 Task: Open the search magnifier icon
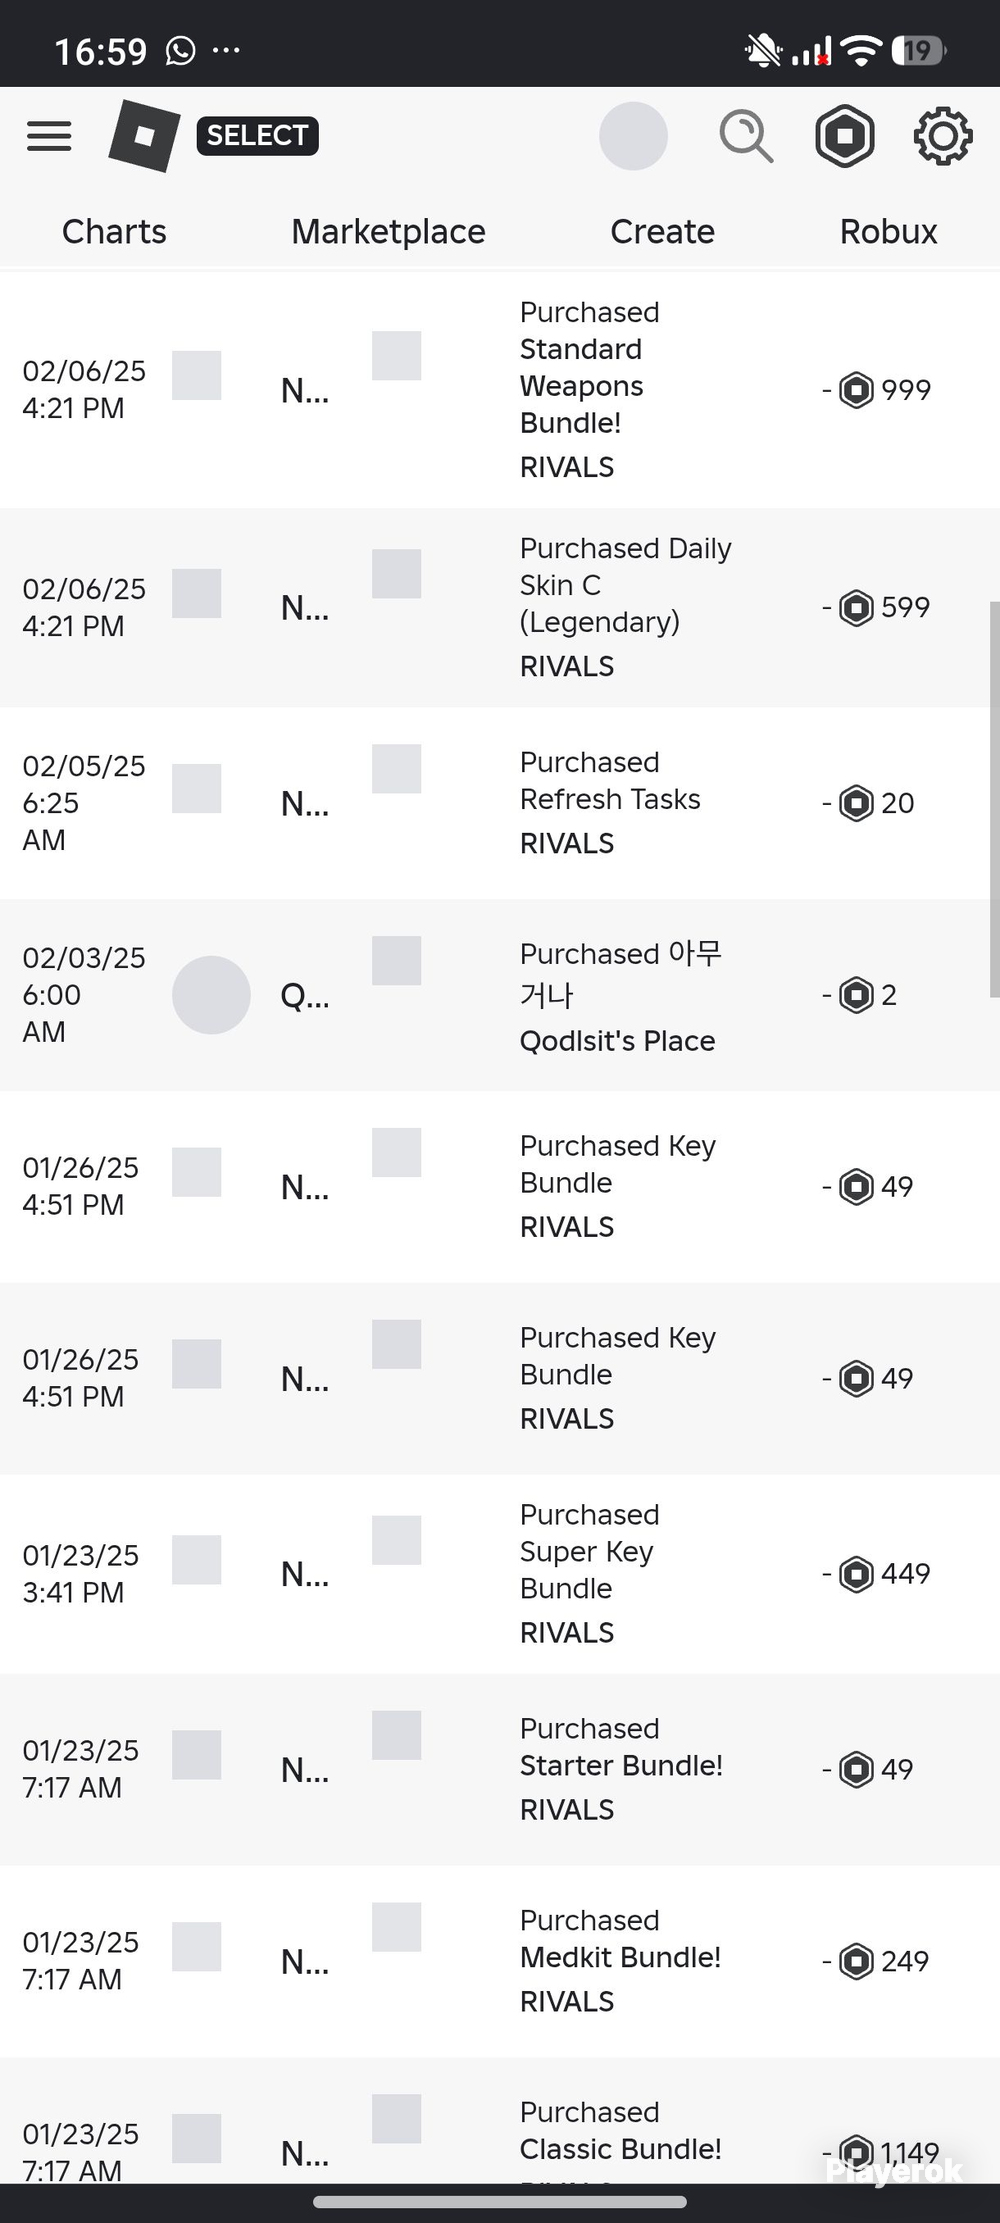[746, 137]
